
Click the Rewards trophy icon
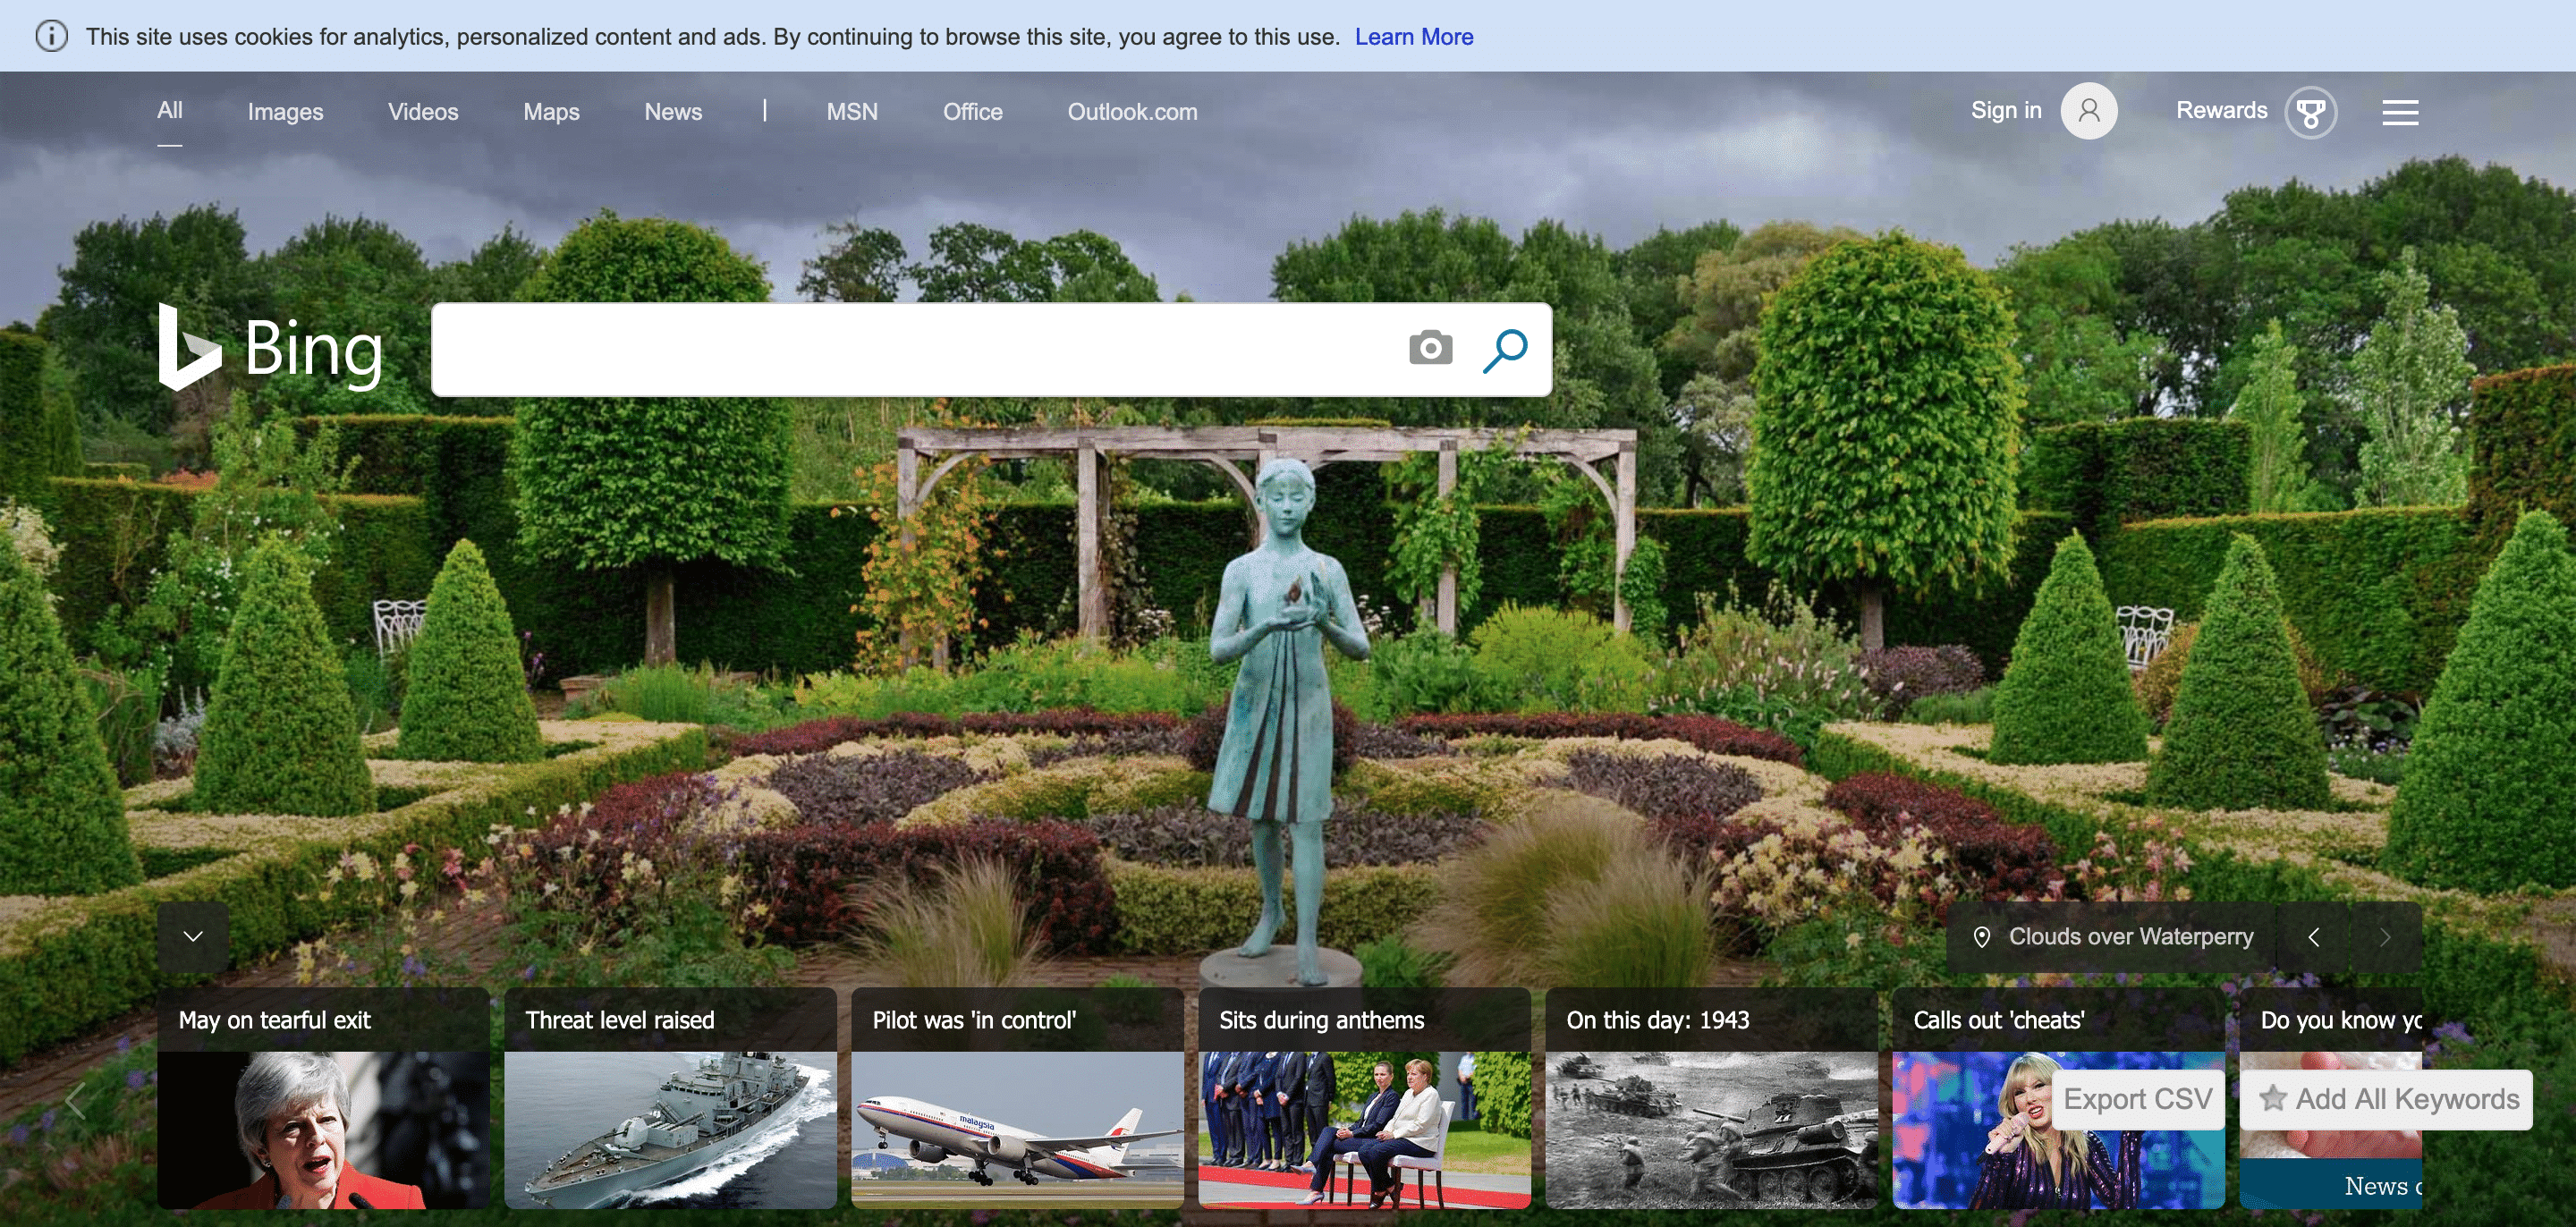point(2311,110)
